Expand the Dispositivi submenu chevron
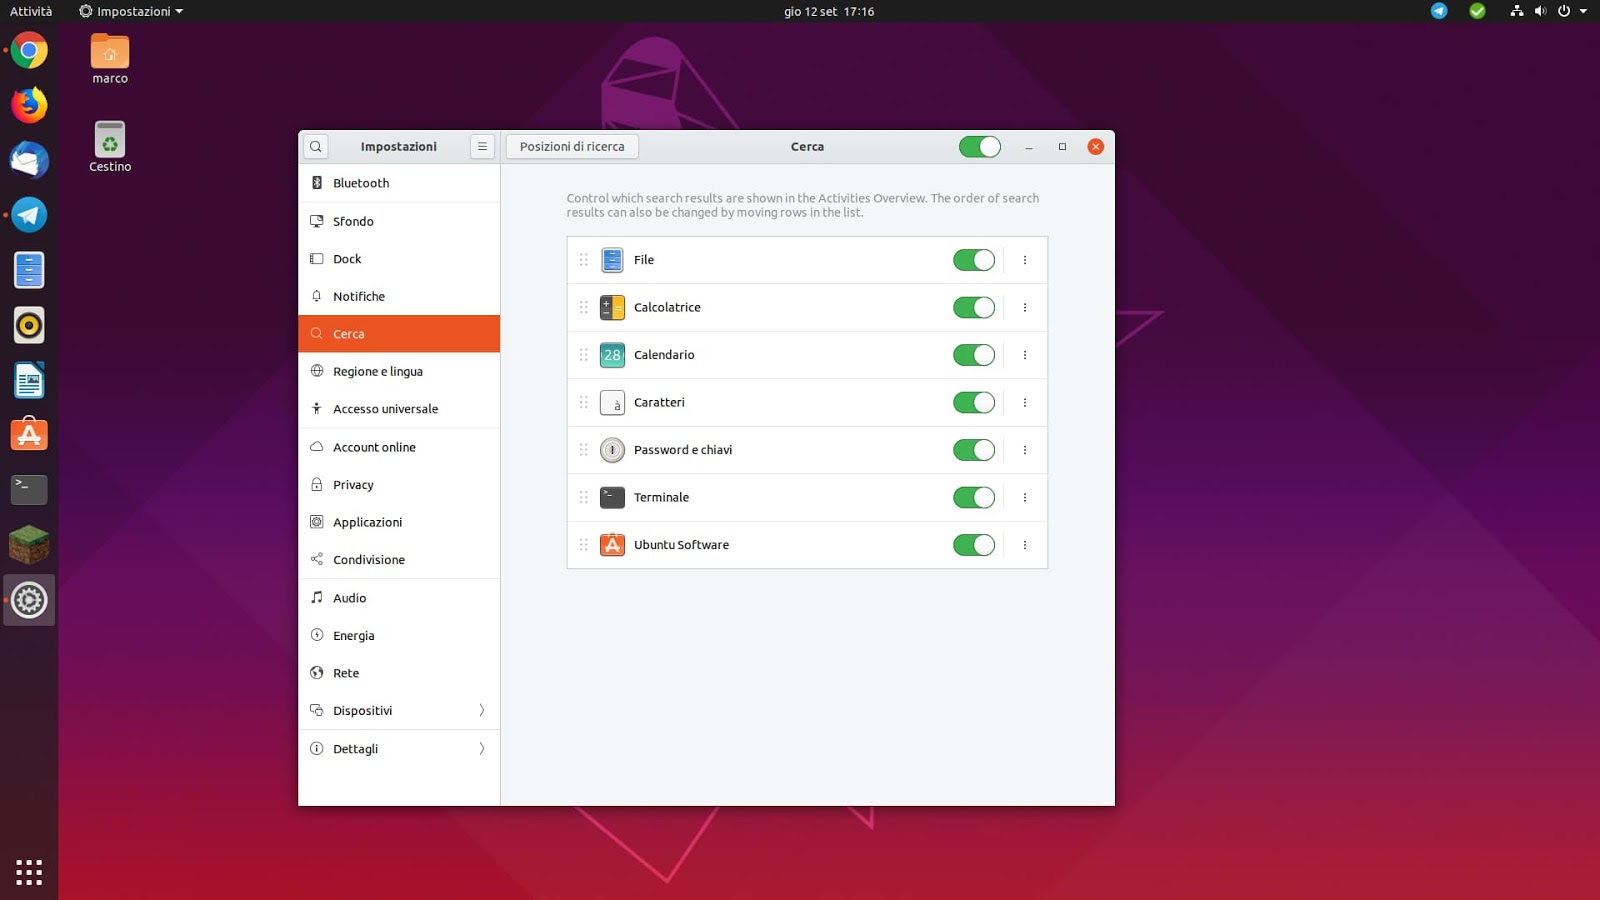The width and height of the screenshot is (1600, 900). tap(482, 711)
